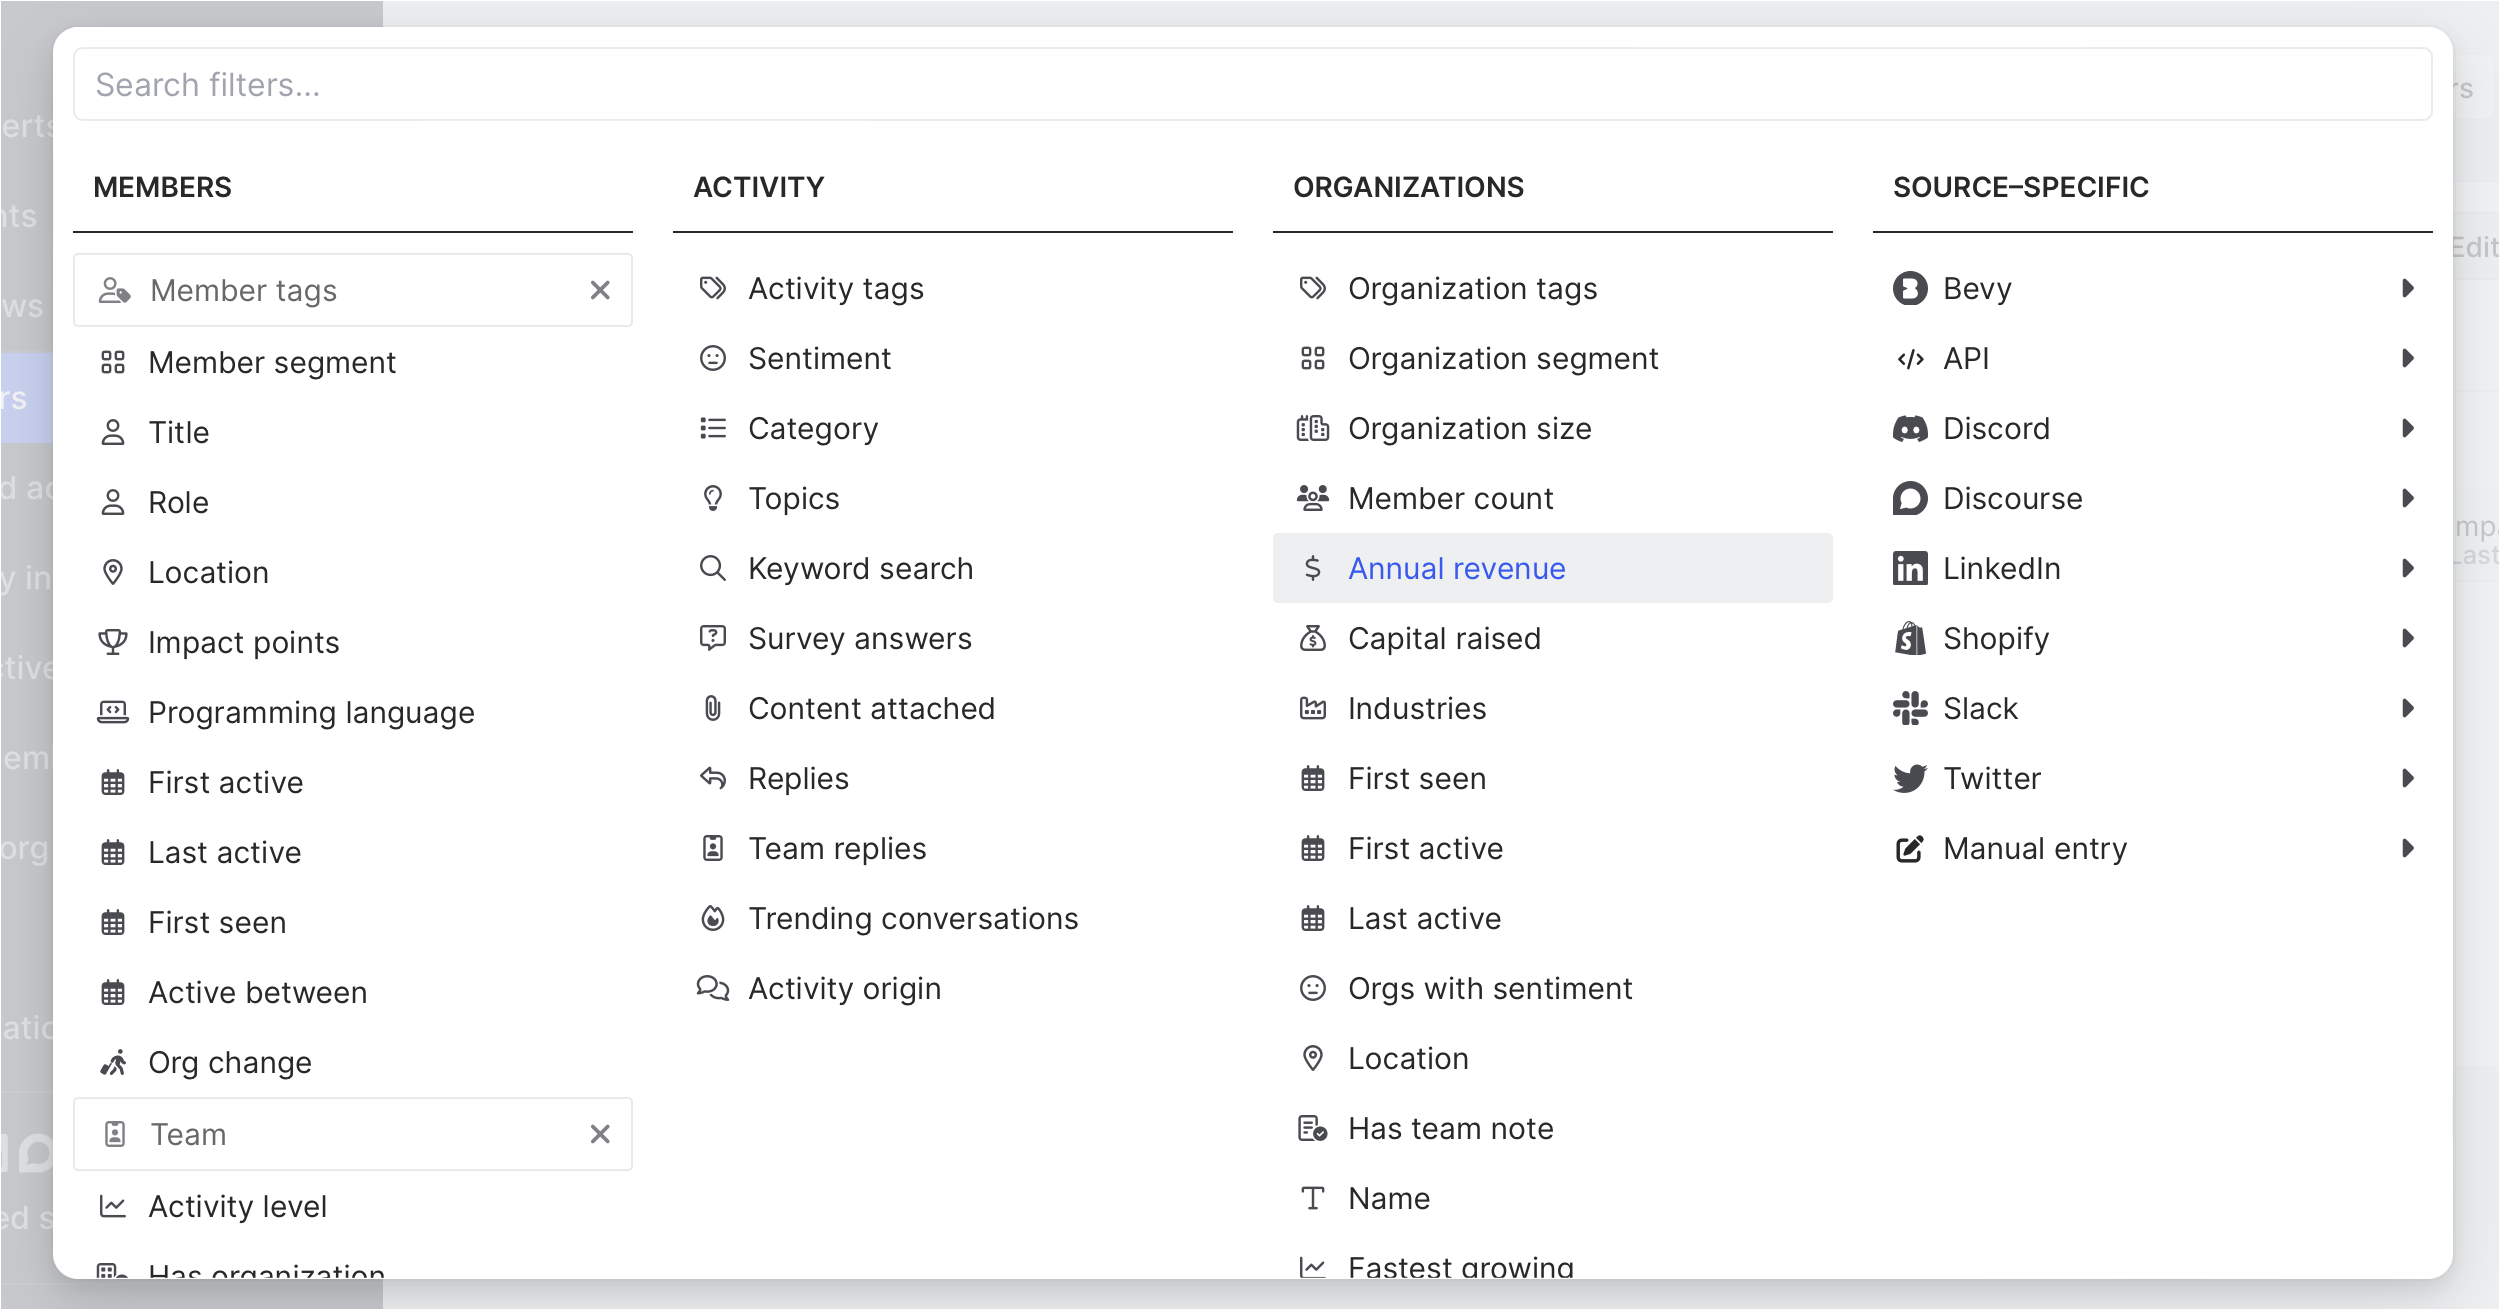Pick the Orgs with sentiment filter
This screenshot has height=1309, width=2499.
coord(1489,989)
